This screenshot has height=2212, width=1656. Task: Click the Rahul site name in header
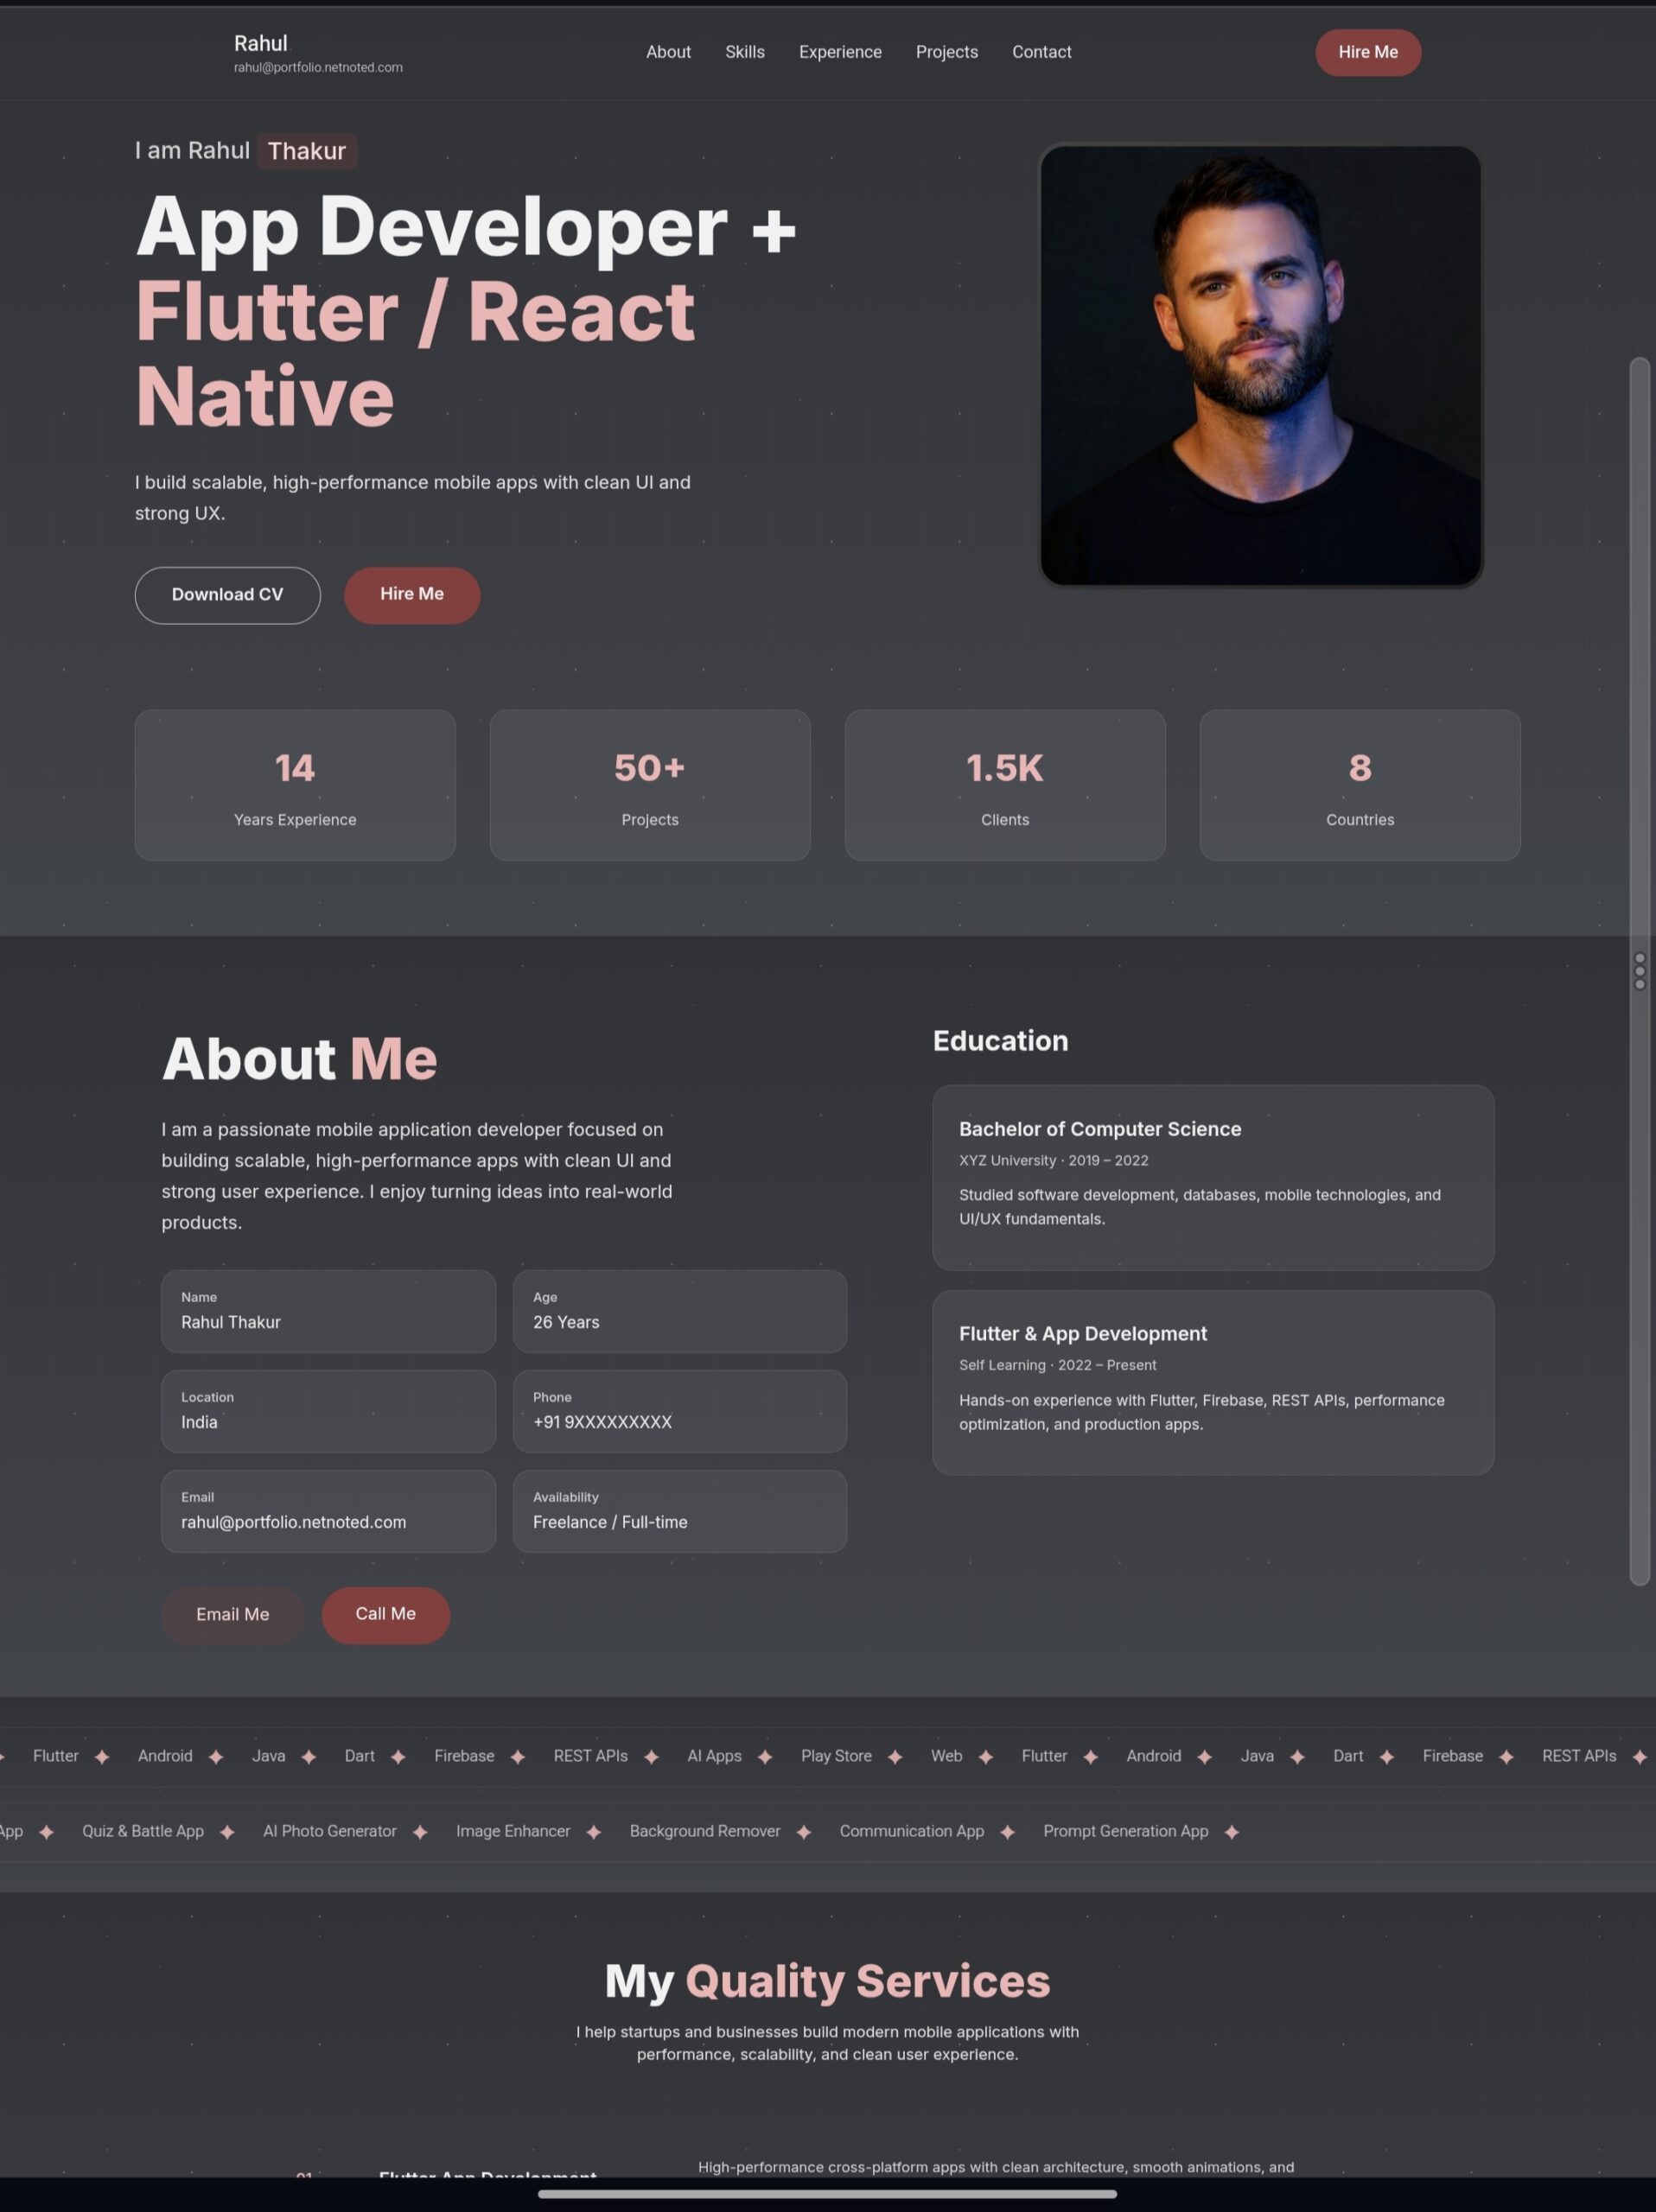click(x=261, y=43)
